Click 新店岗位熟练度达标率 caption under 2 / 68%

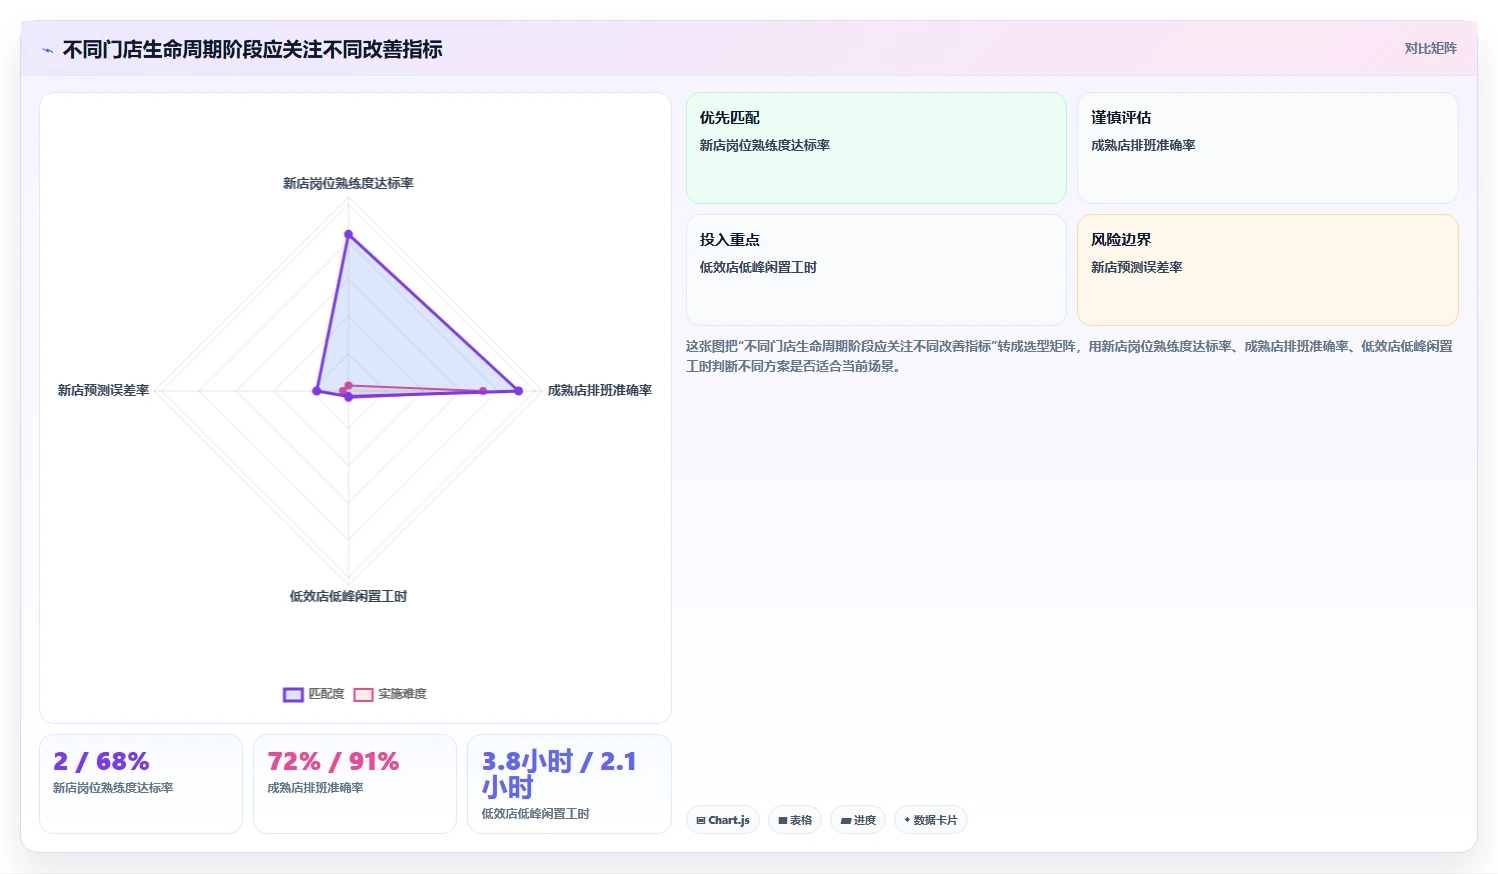coord(113,788)
